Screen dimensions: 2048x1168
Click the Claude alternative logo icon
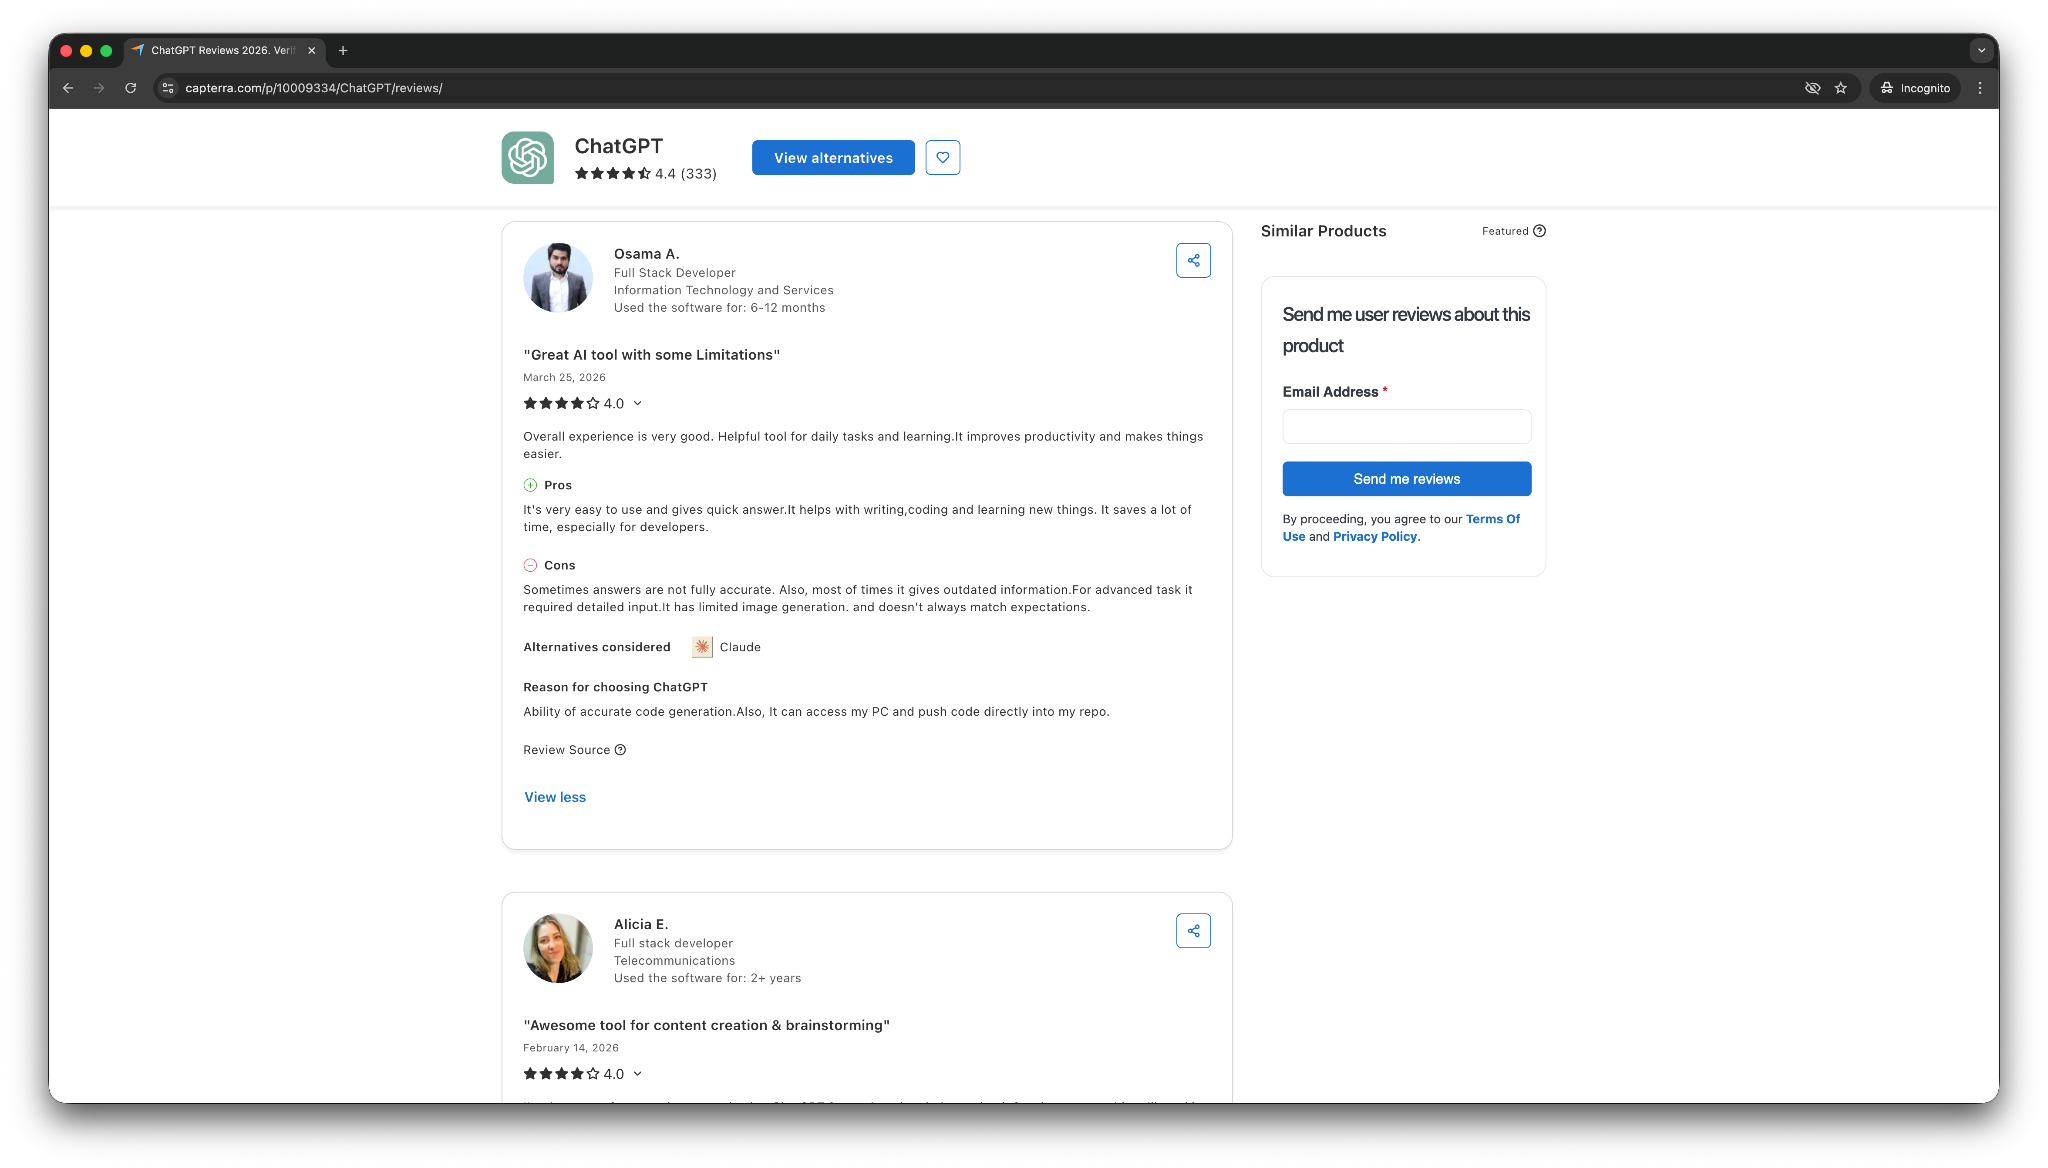[702, 647]
